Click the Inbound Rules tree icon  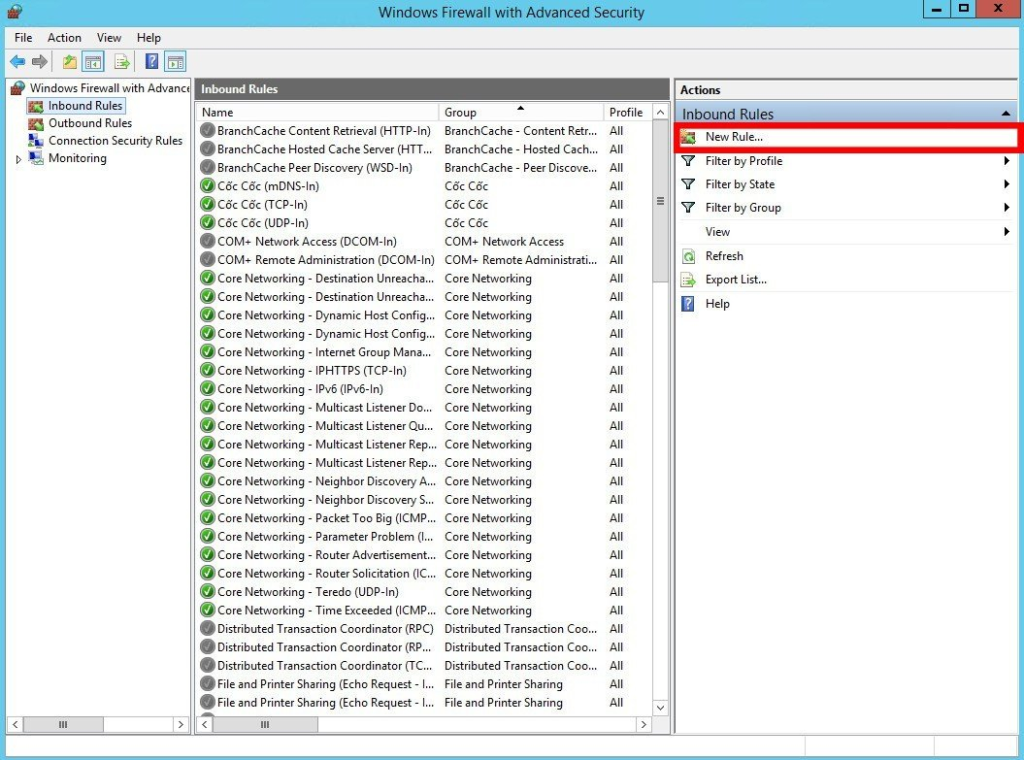(36, 106)
